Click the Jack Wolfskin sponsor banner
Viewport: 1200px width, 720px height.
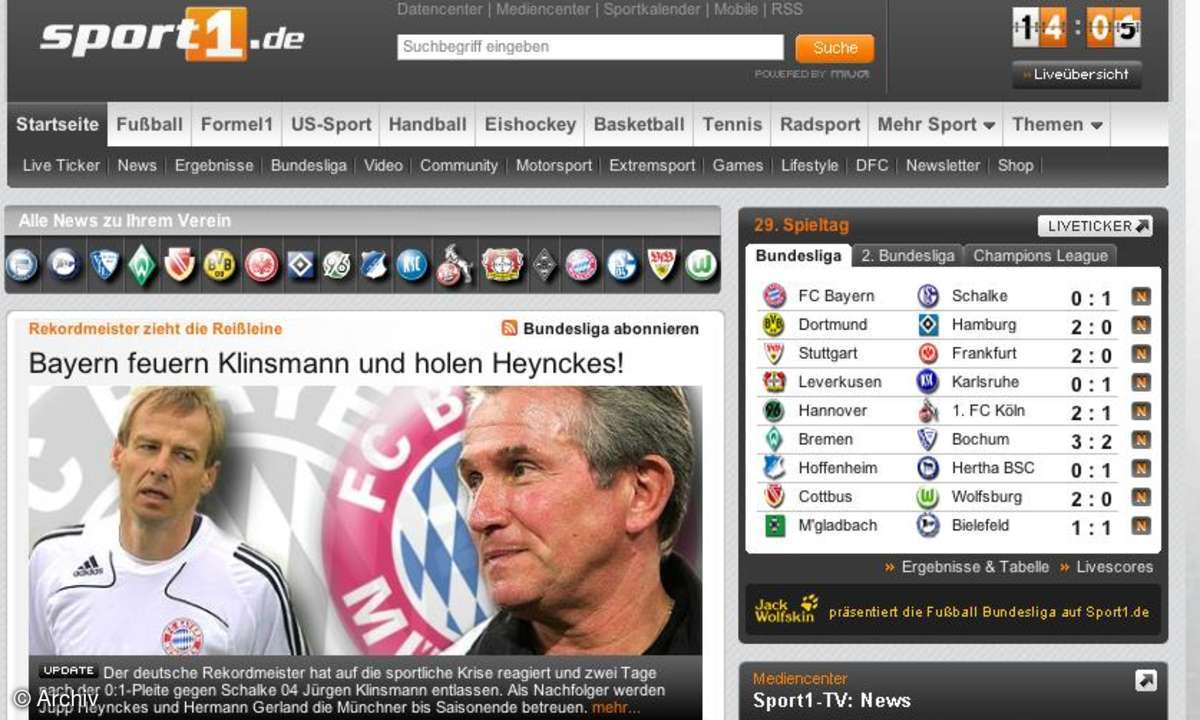[952, 611]
